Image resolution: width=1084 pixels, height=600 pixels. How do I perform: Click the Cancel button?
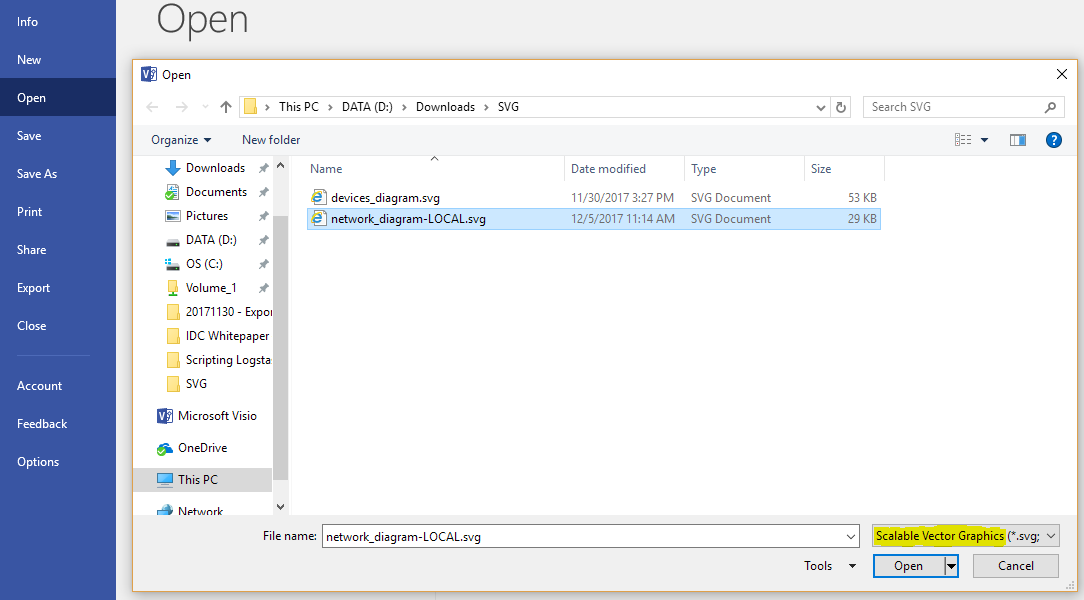[x=1015, y=565]
